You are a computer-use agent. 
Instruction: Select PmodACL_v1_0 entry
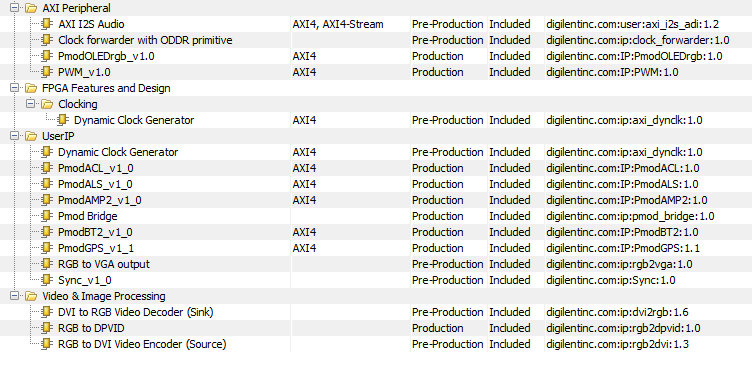tap(96, 168)
